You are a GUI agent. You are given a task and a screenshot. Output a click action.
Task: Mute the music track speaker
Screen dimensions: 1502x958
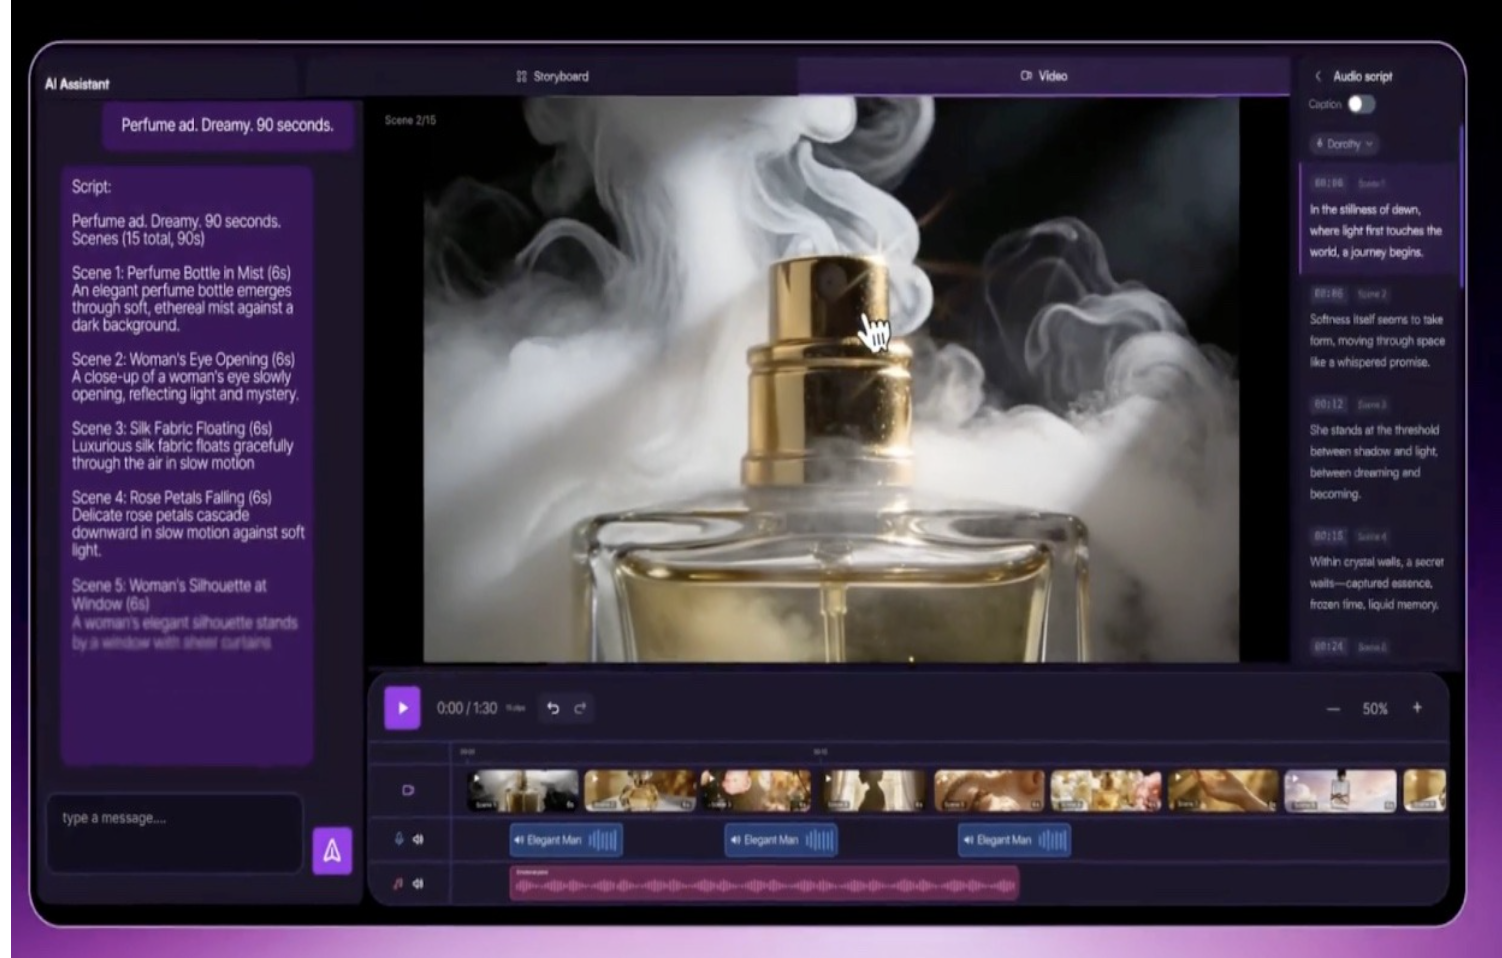tap(418, 884)
